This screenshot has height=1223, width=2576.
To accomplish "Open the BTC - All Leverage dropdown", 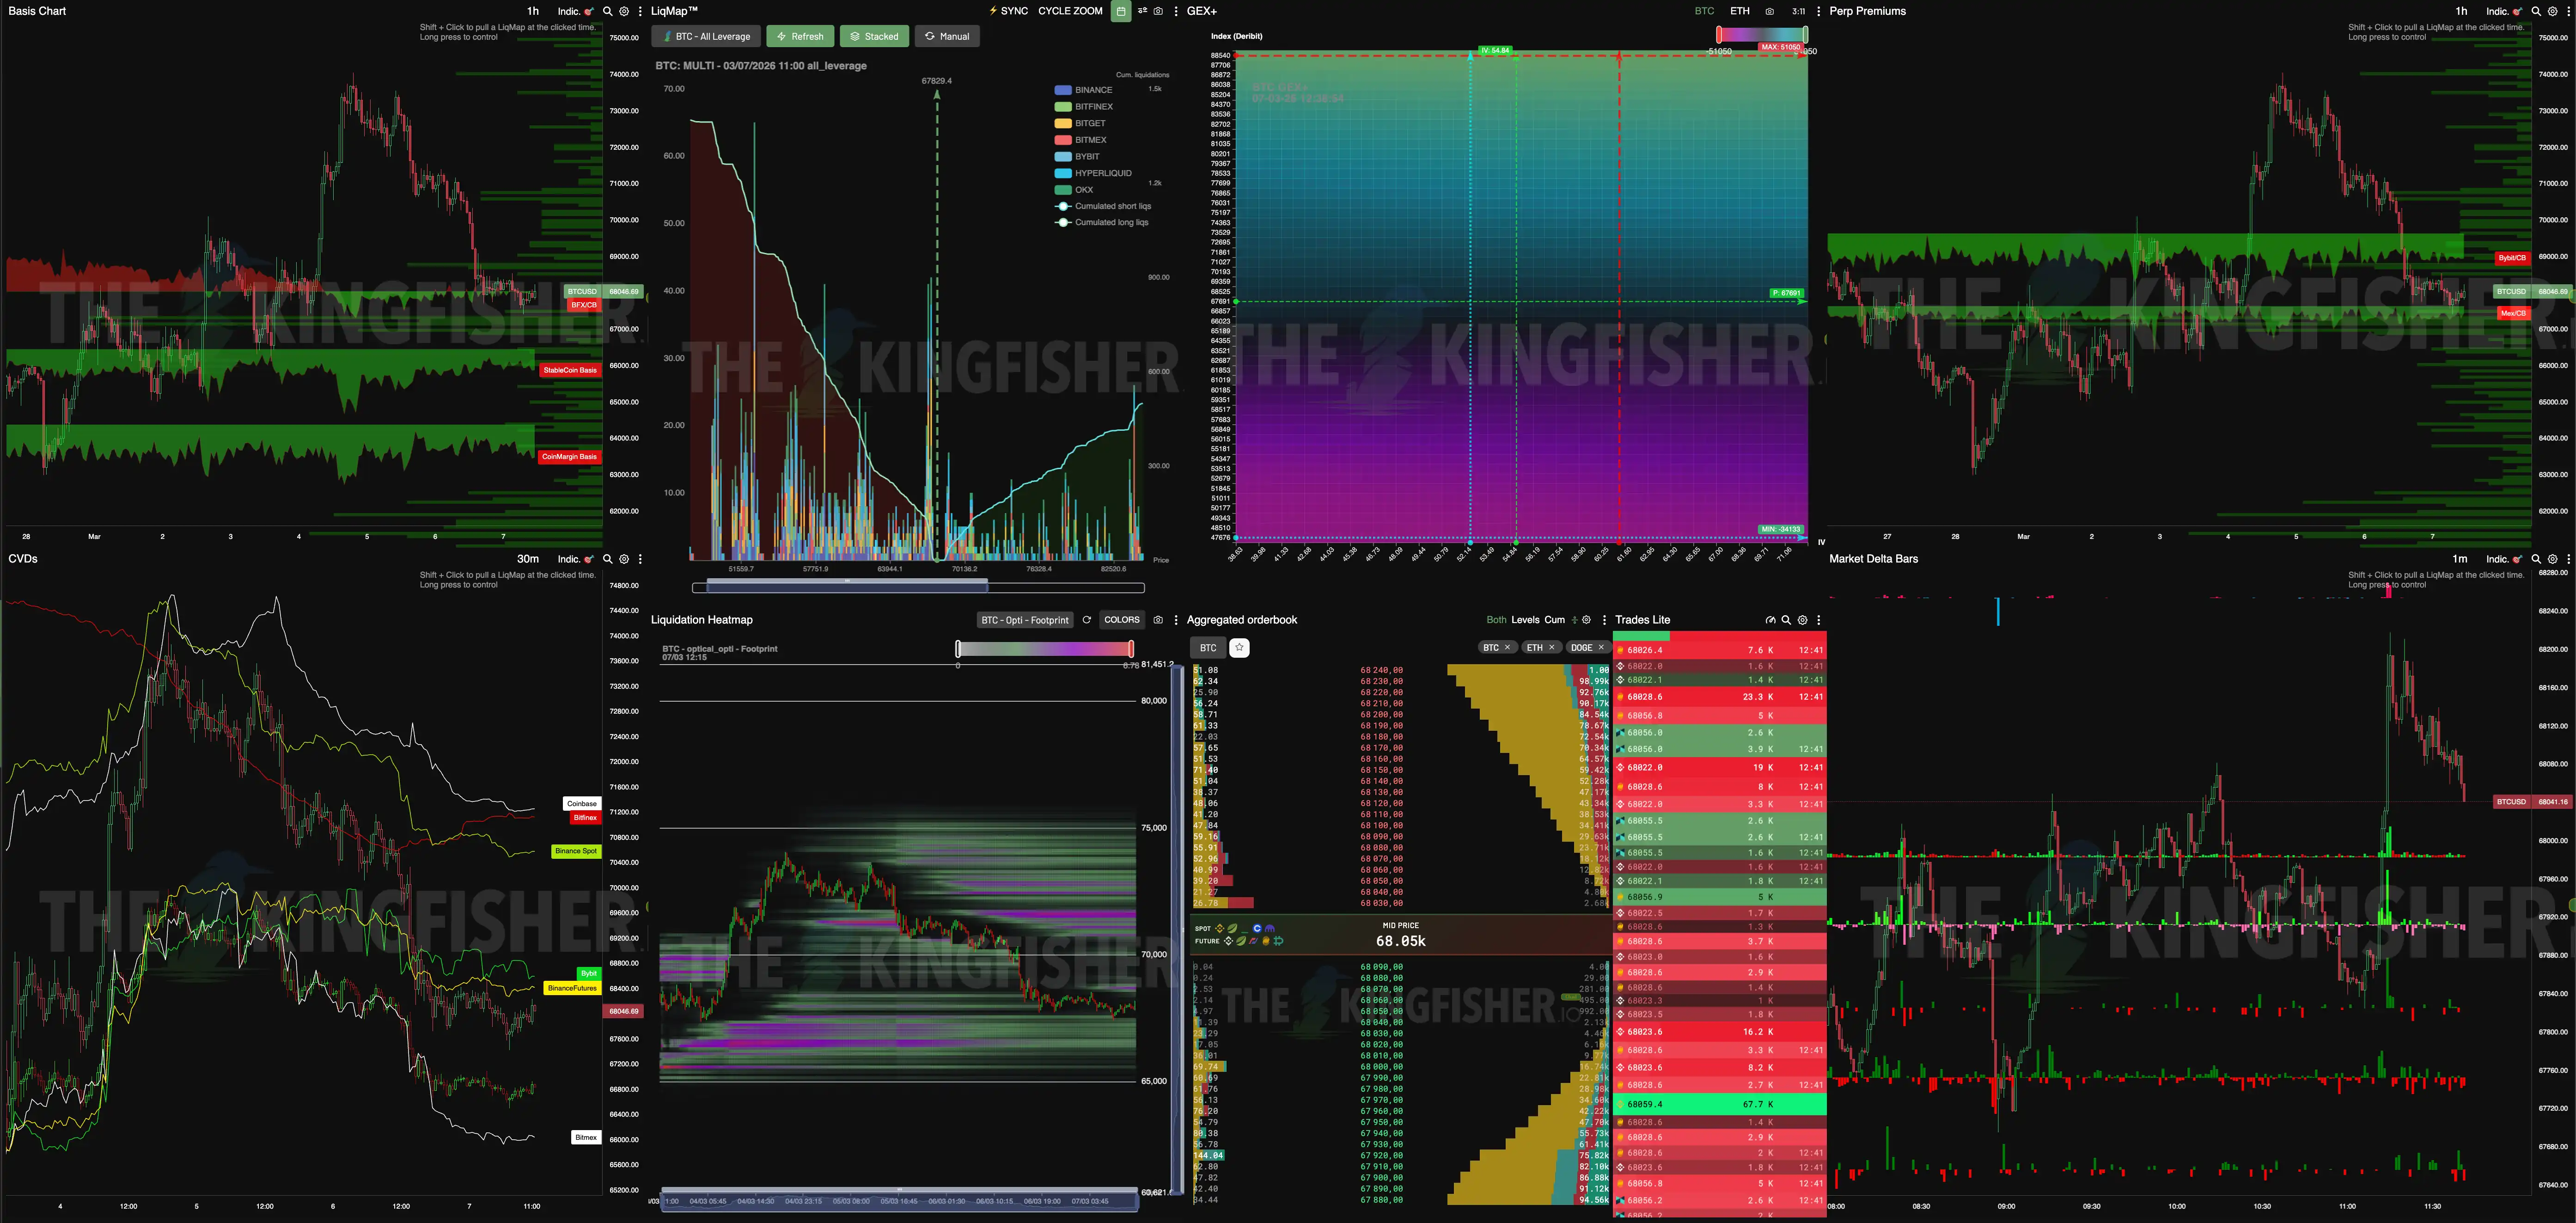I will point(706,36).
